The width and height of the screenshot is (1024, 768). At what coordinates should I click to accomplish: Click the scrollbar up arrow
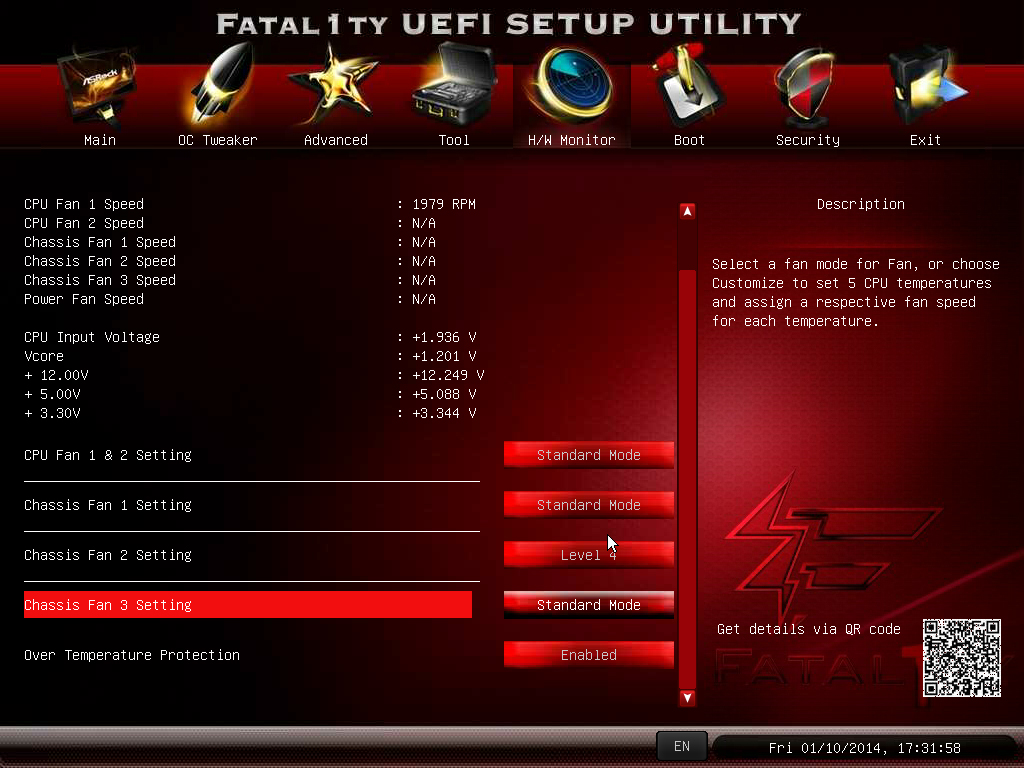point(687,211)
